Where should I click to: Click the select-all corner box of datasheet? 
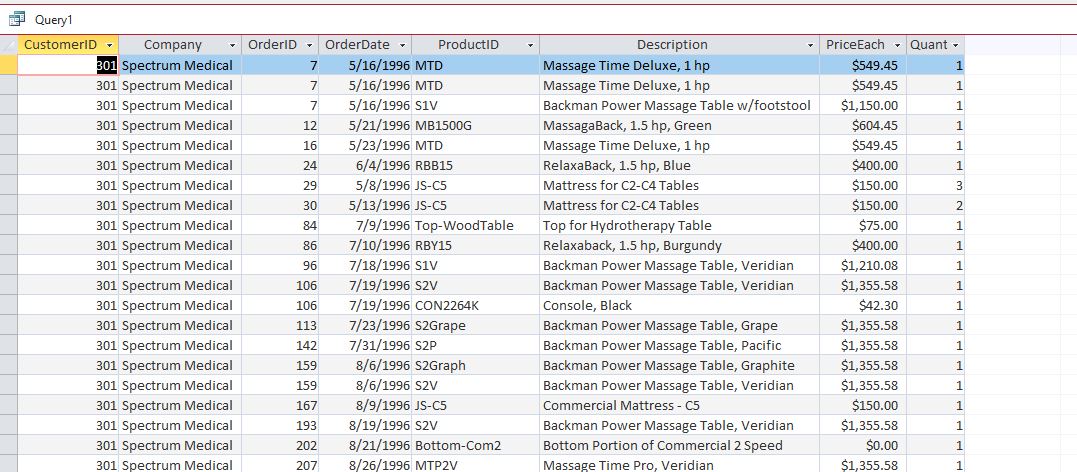pos(9,45)
